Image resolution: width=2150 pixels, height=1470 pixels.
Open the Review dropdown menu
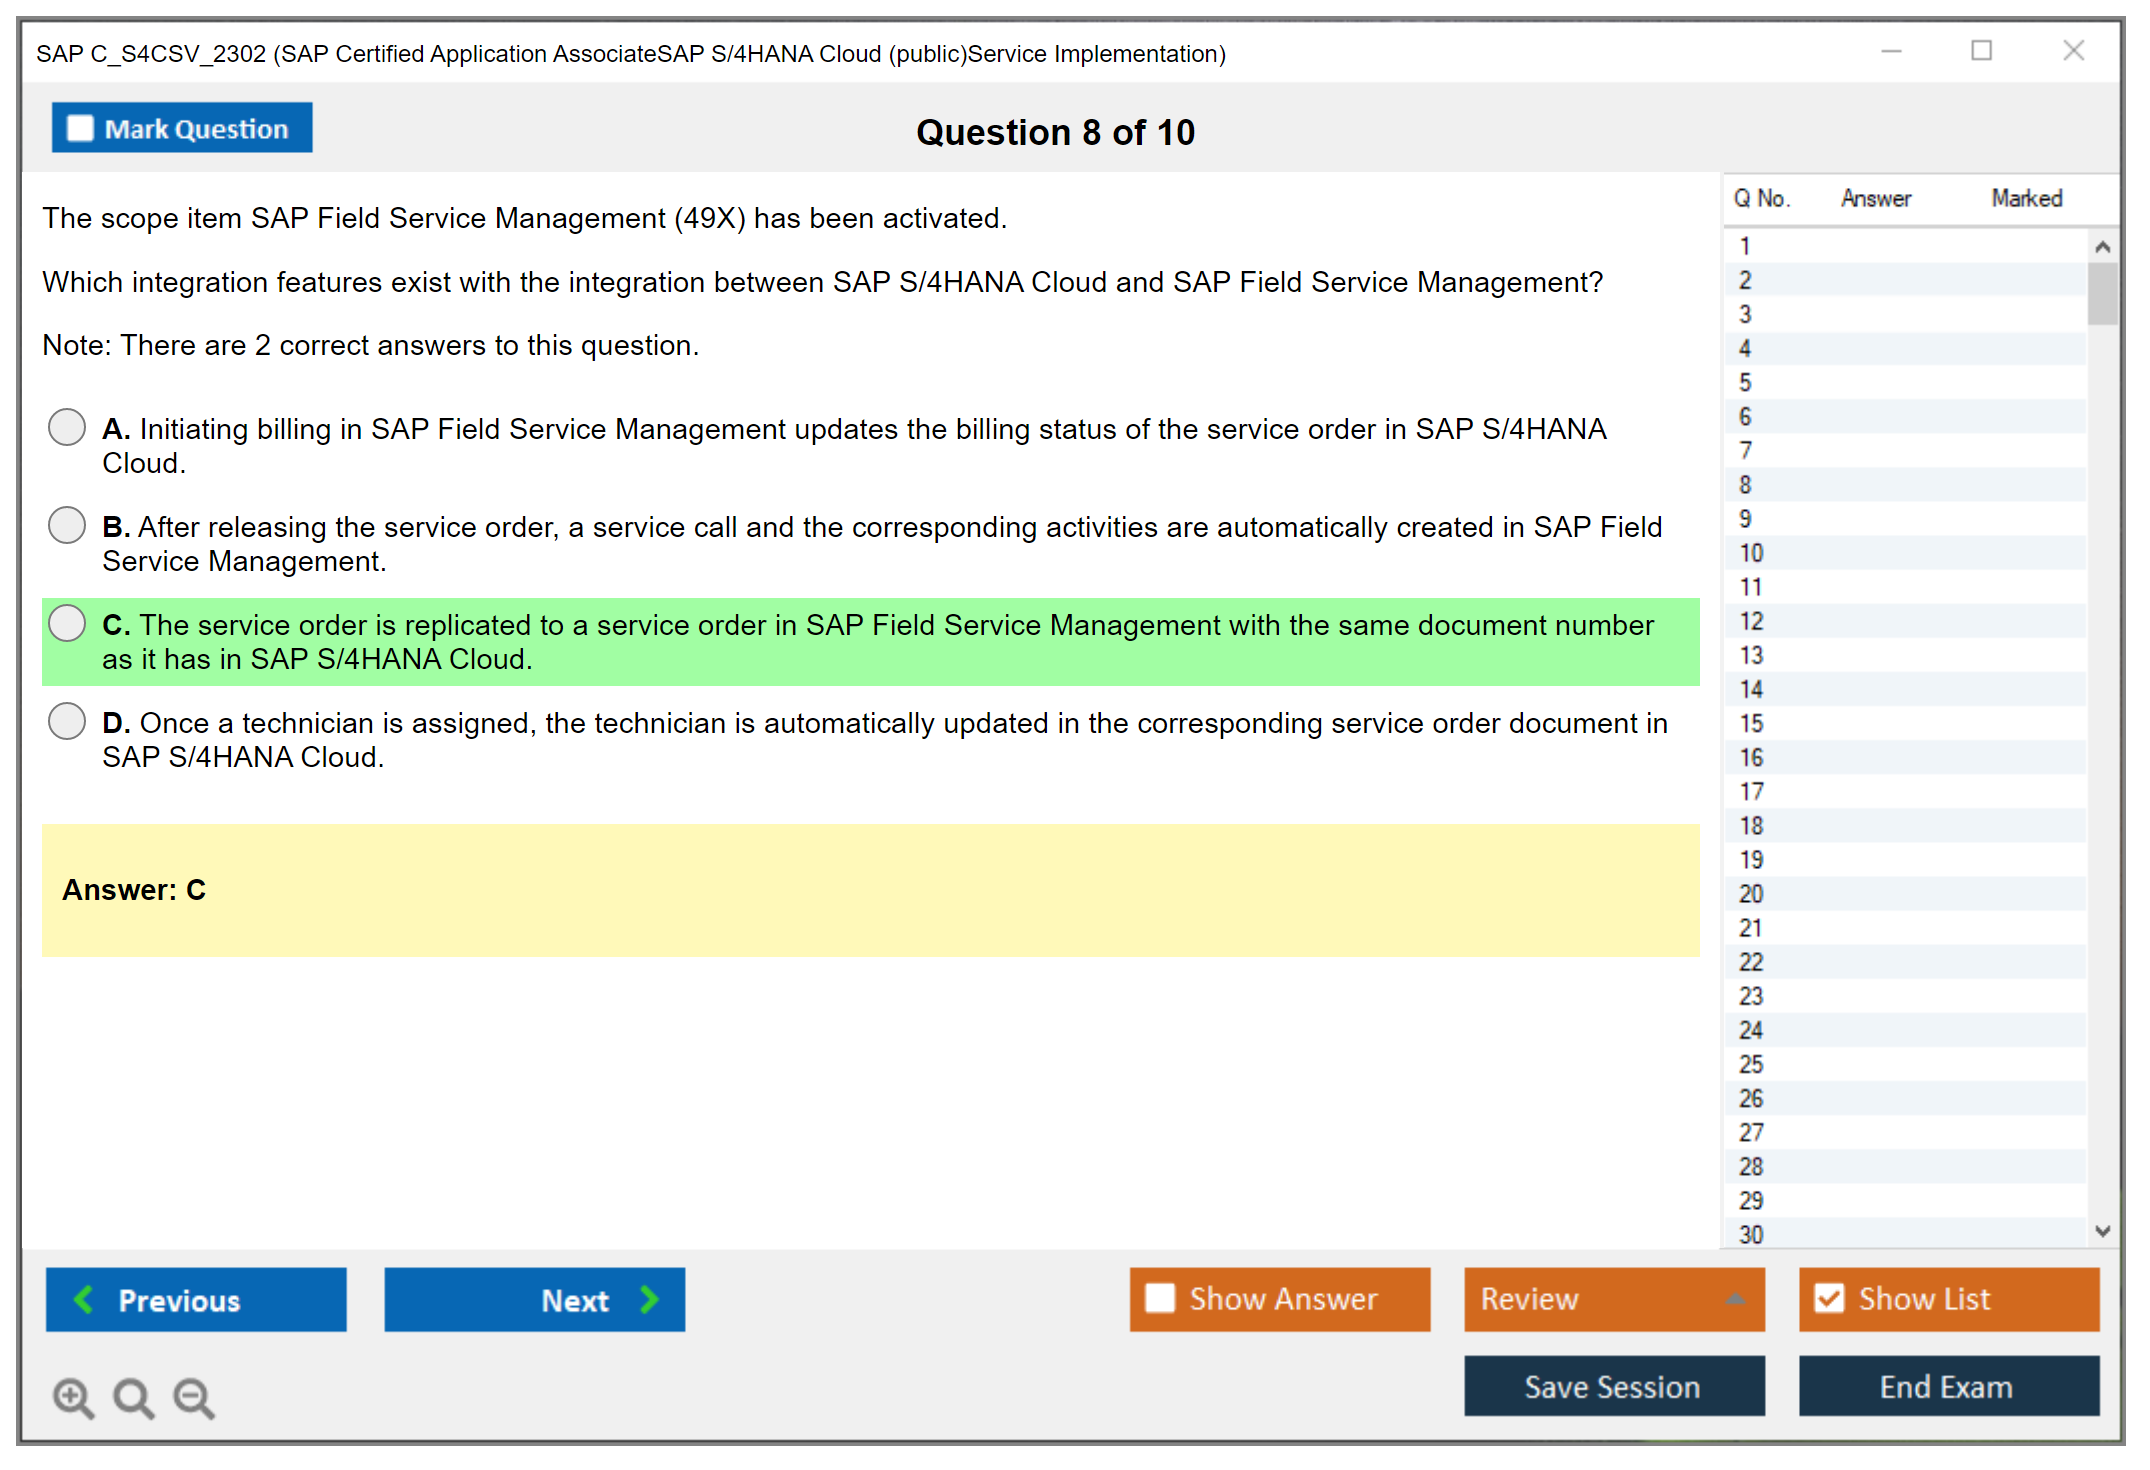[1734, 1298]
